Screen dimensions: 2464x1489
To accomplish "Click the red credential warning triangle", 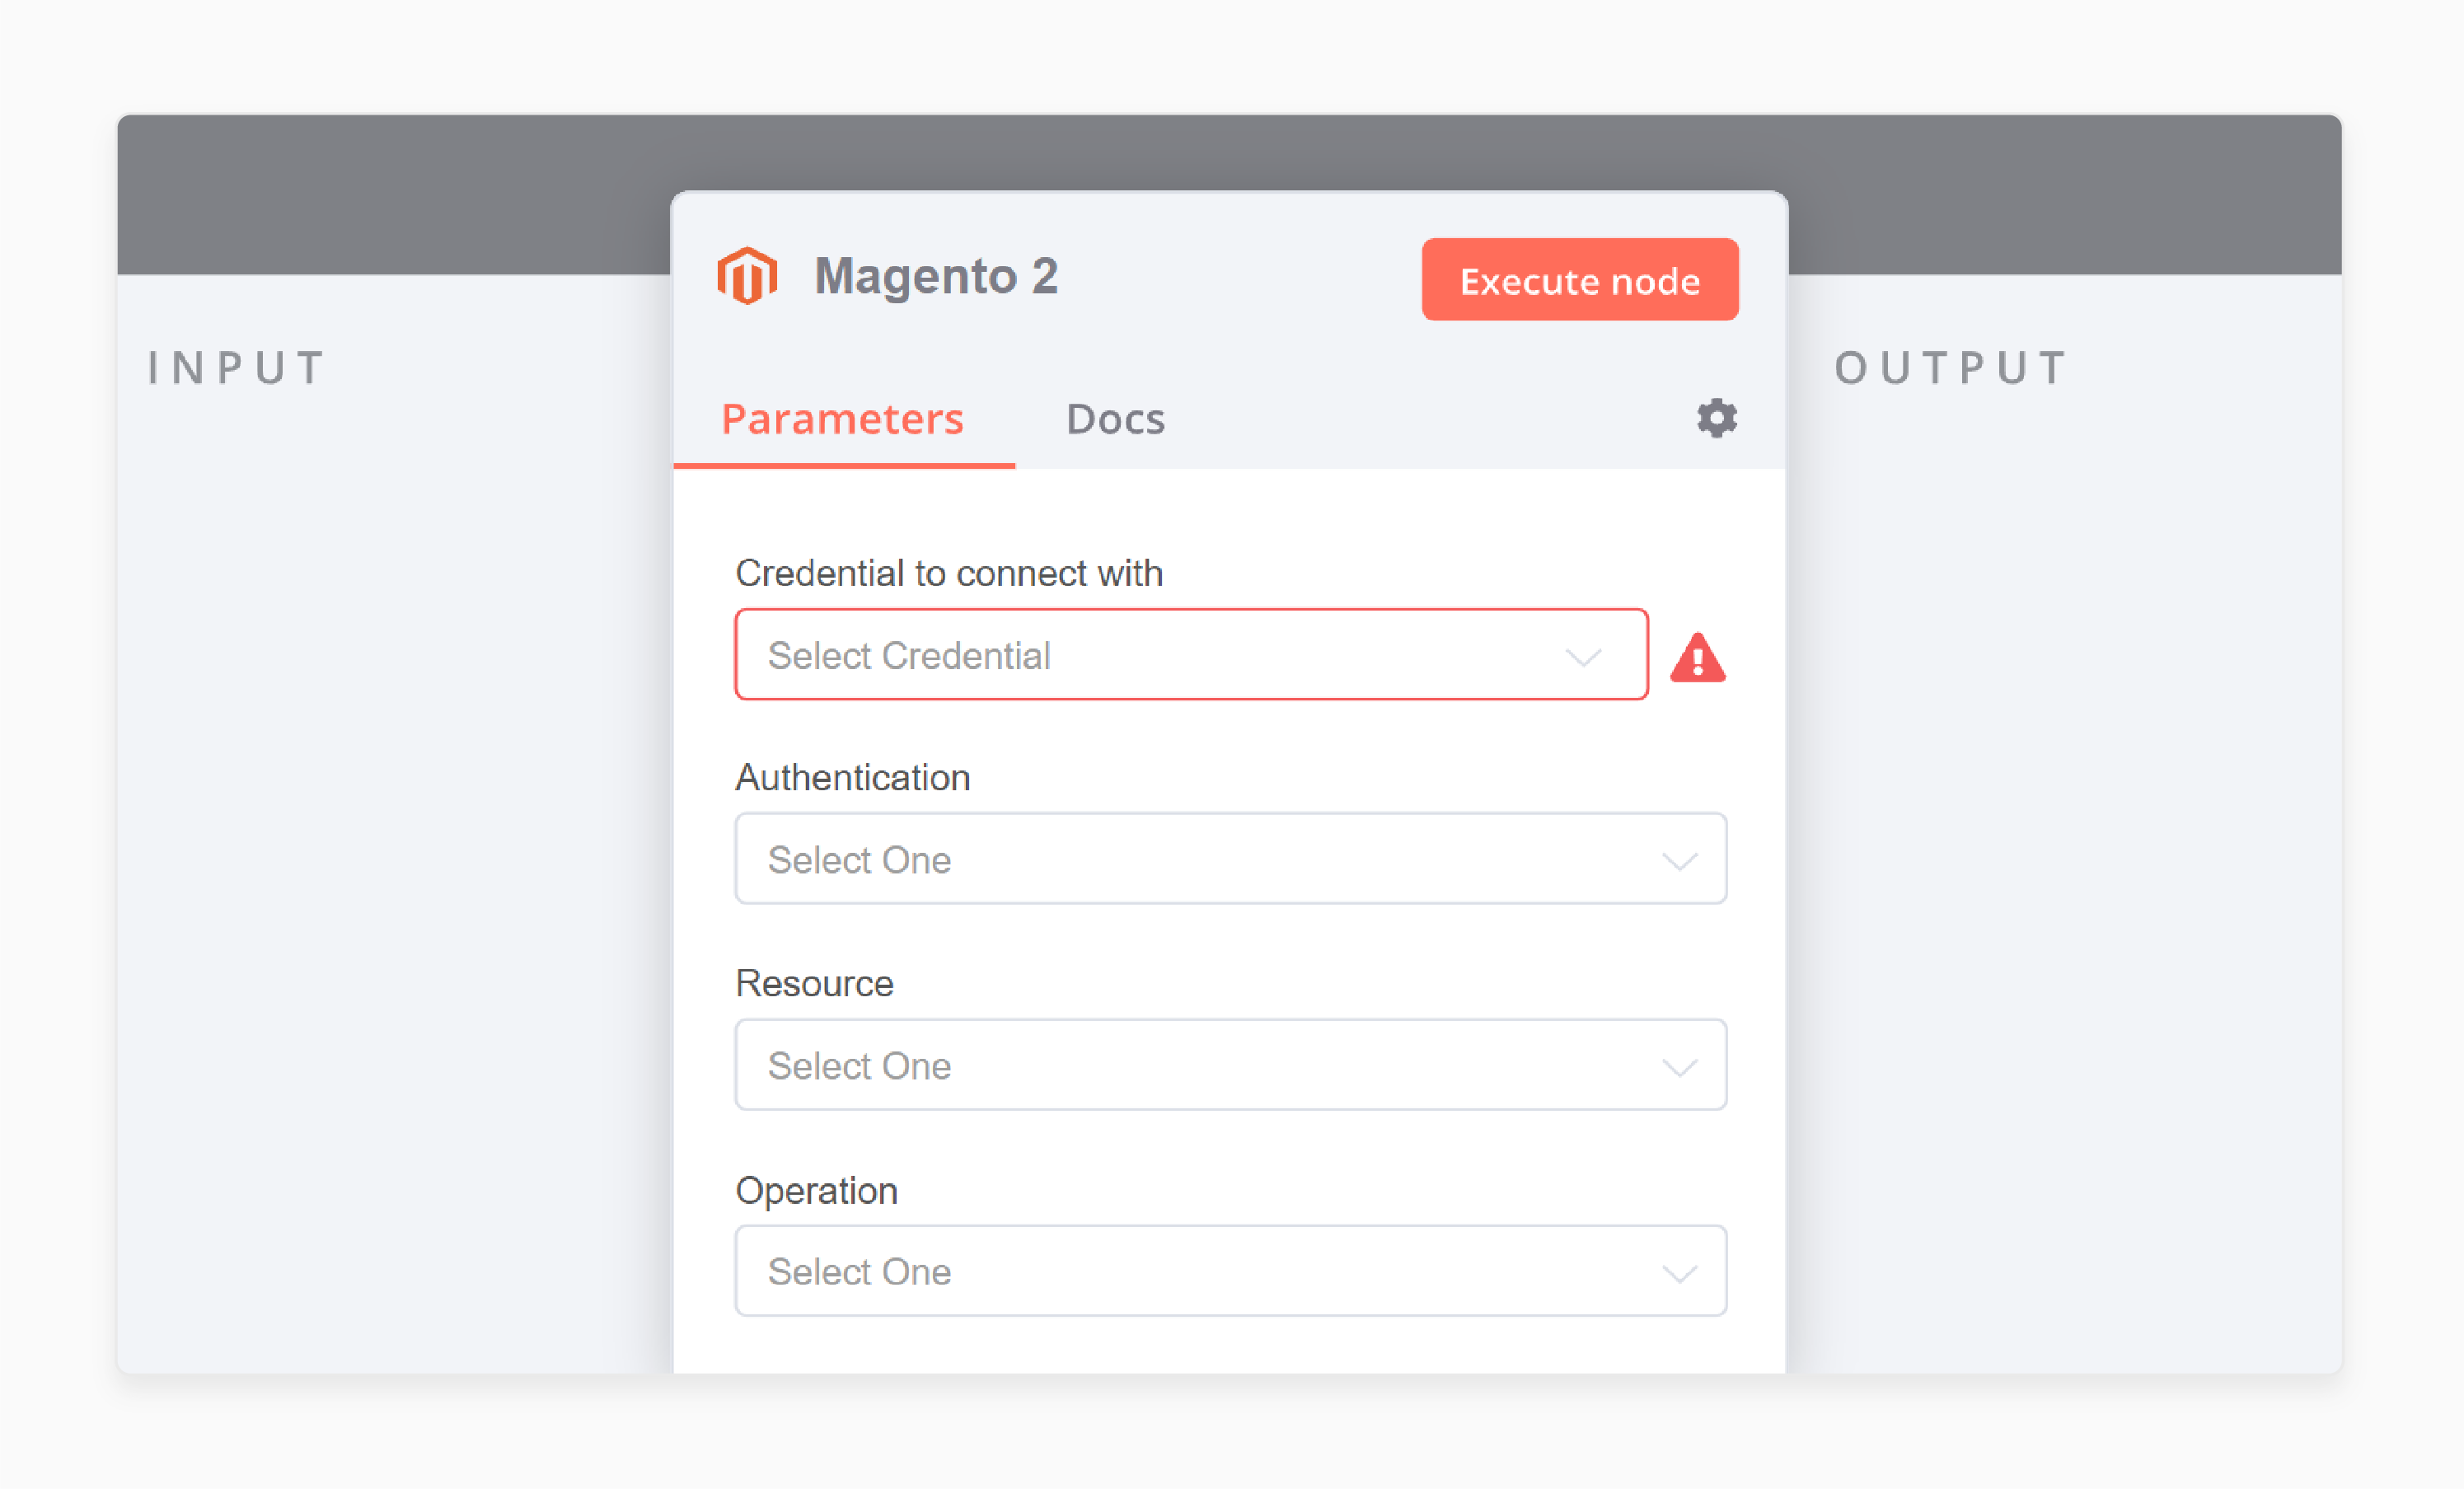I will 1698,658.
